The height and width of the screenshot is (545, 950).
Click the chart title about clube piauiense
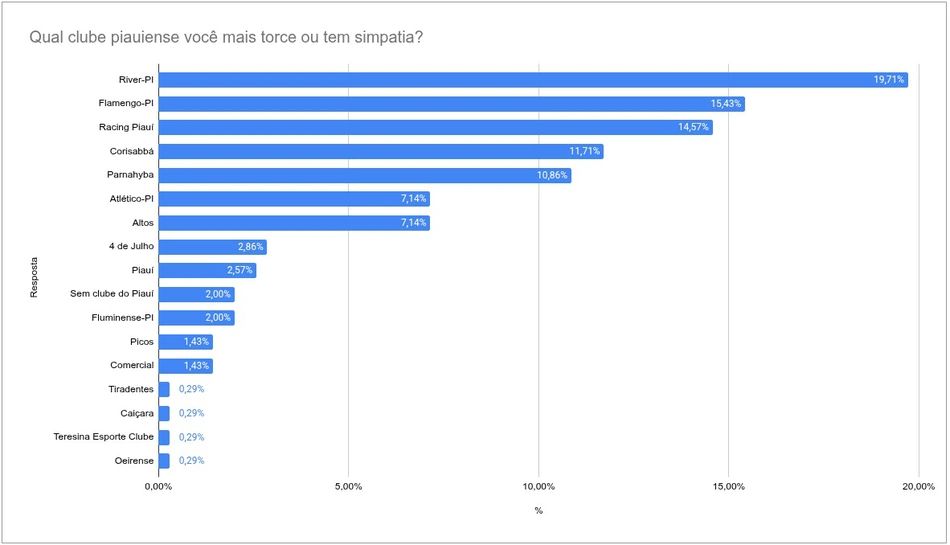(x=226, y=38)
